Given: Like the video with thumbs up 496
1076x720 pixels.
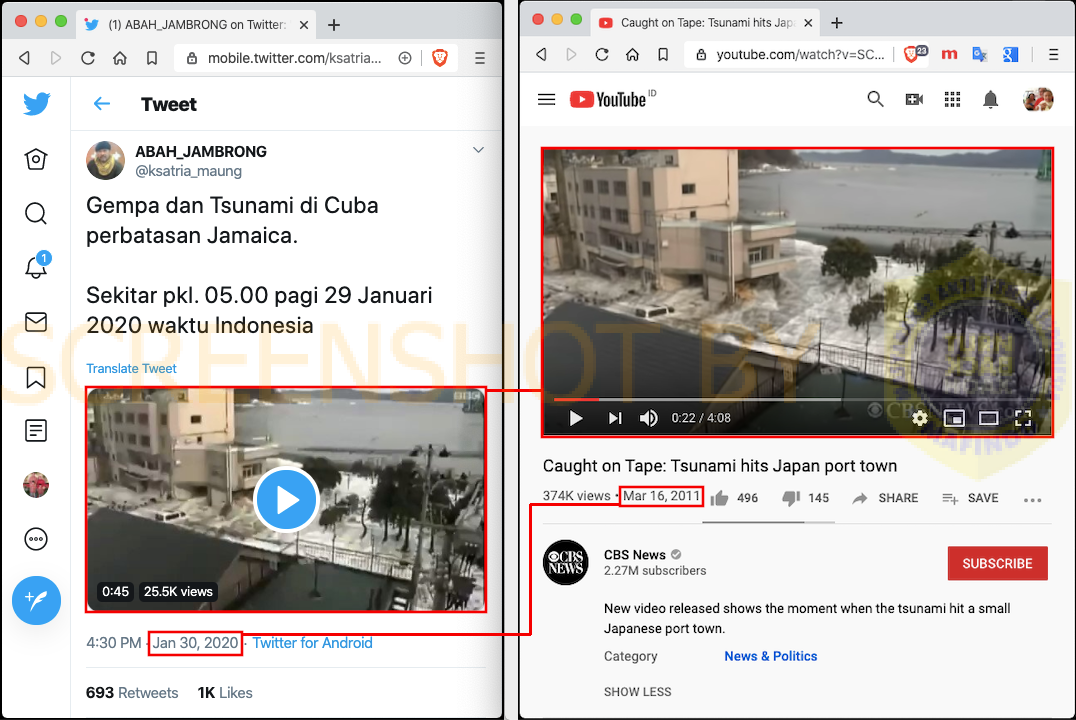Looking at the screenshot, I should [x=734, y=498].
